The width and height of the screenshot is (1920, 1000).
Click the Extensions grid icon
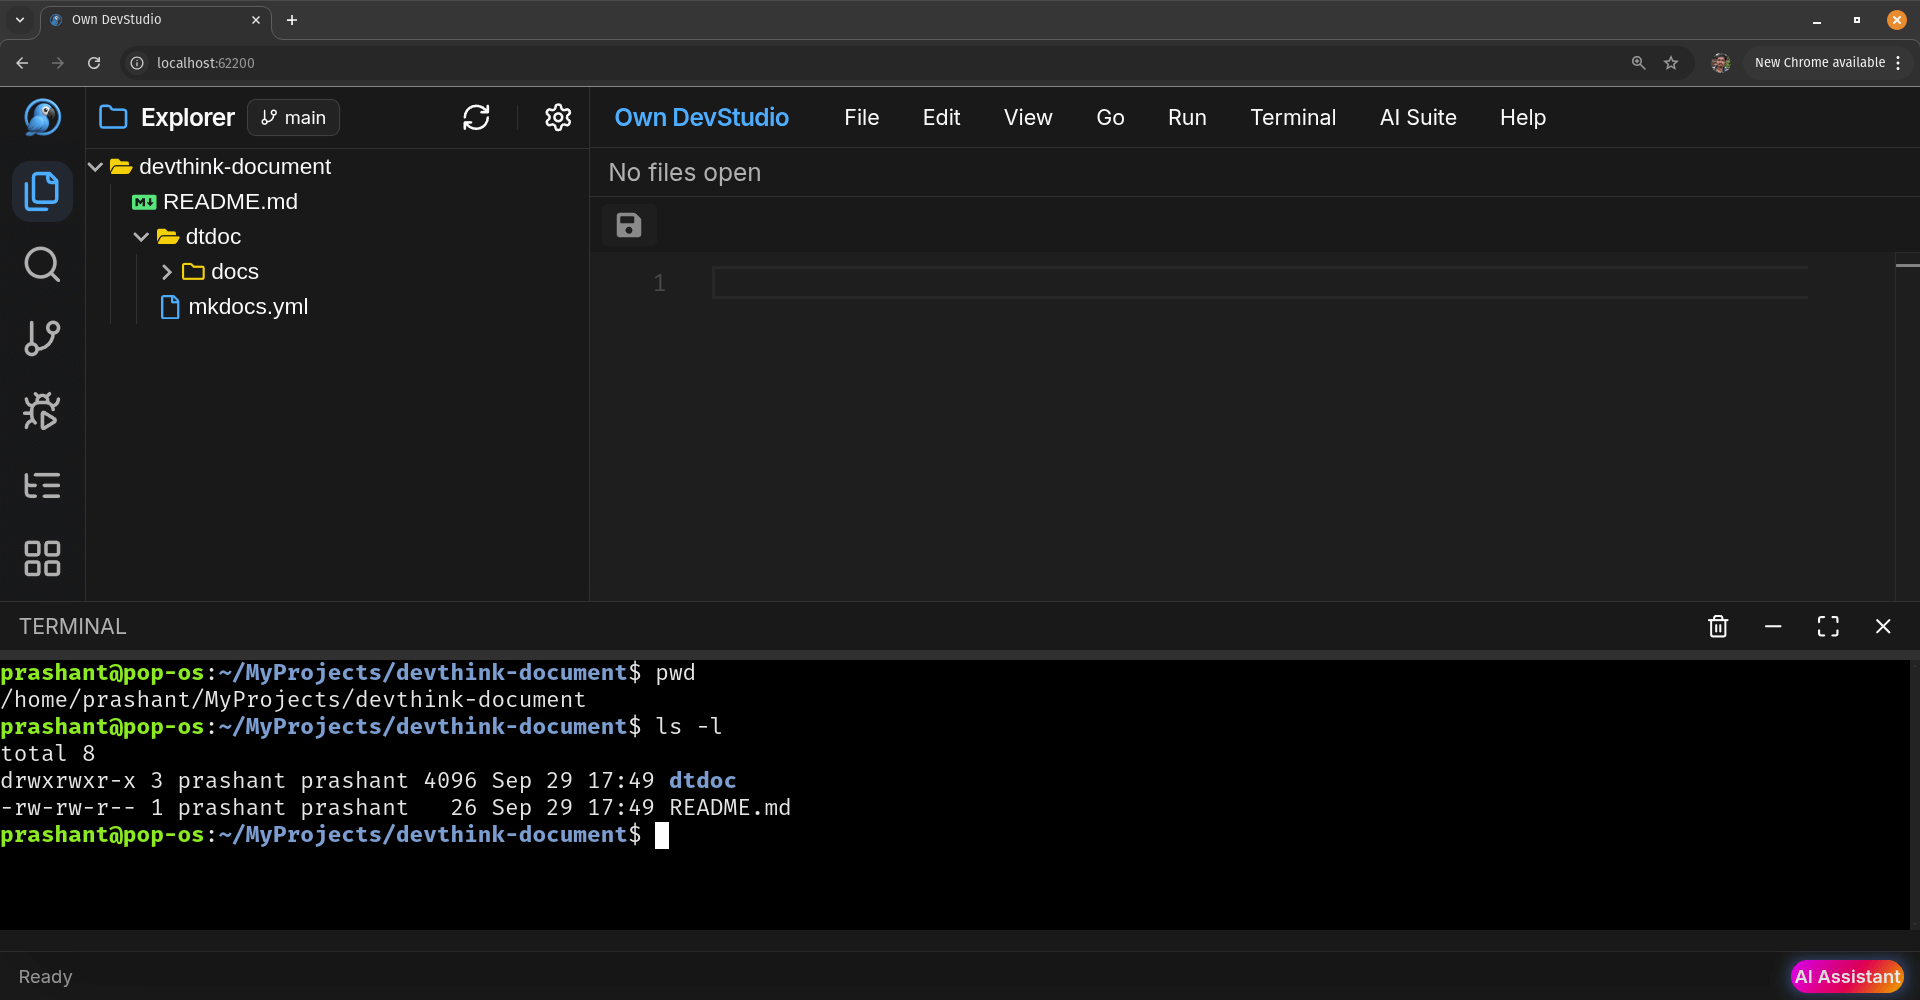coord(42,558)
